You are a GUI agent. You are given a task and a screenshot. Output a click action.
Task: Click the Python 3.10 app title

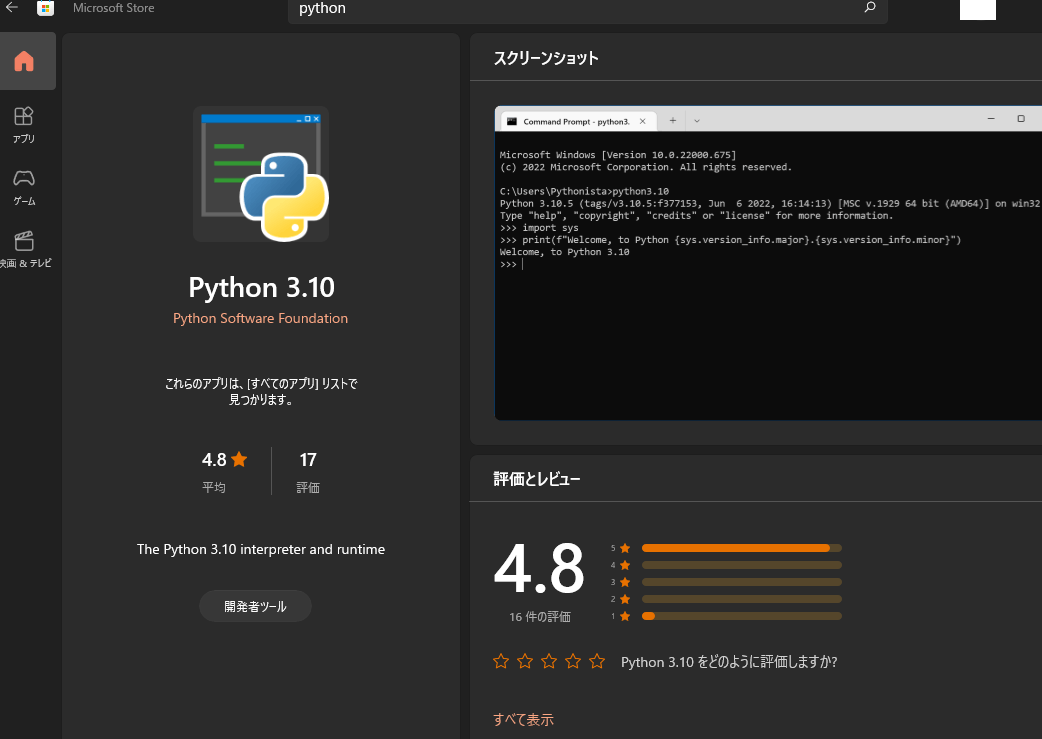(x=262, y=287)
